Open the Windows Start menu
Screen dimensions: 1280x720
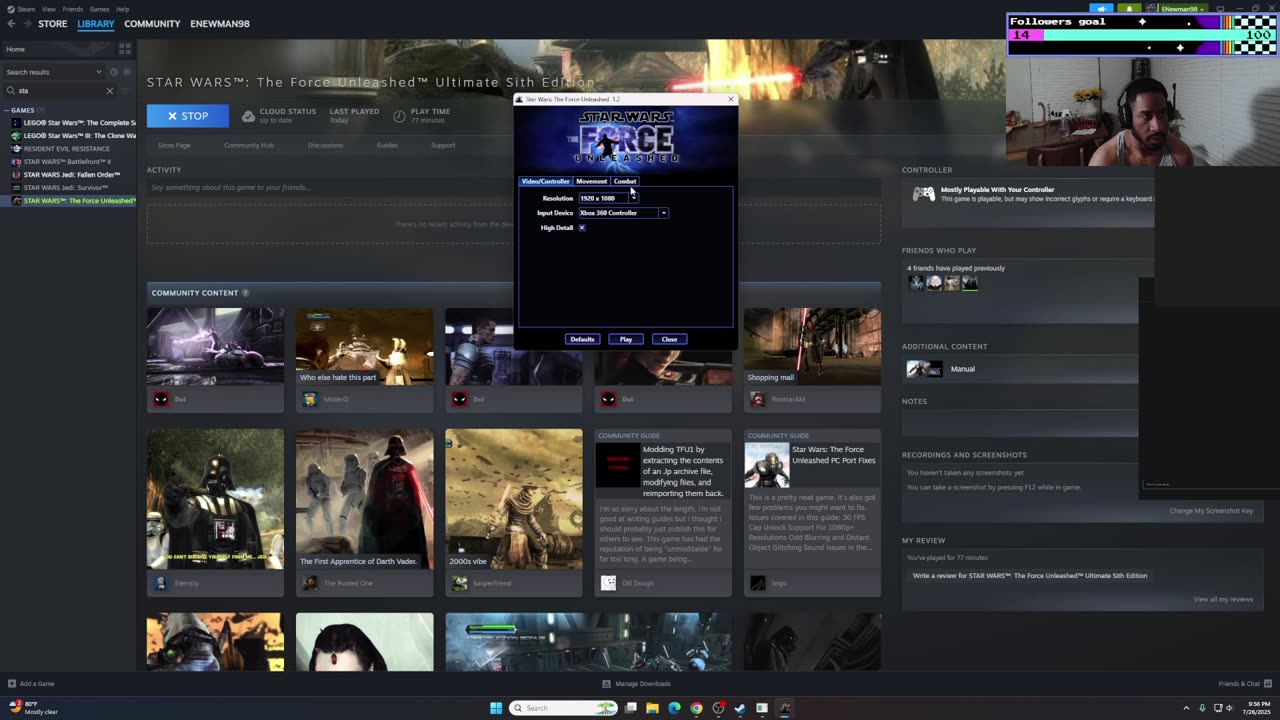496,708
